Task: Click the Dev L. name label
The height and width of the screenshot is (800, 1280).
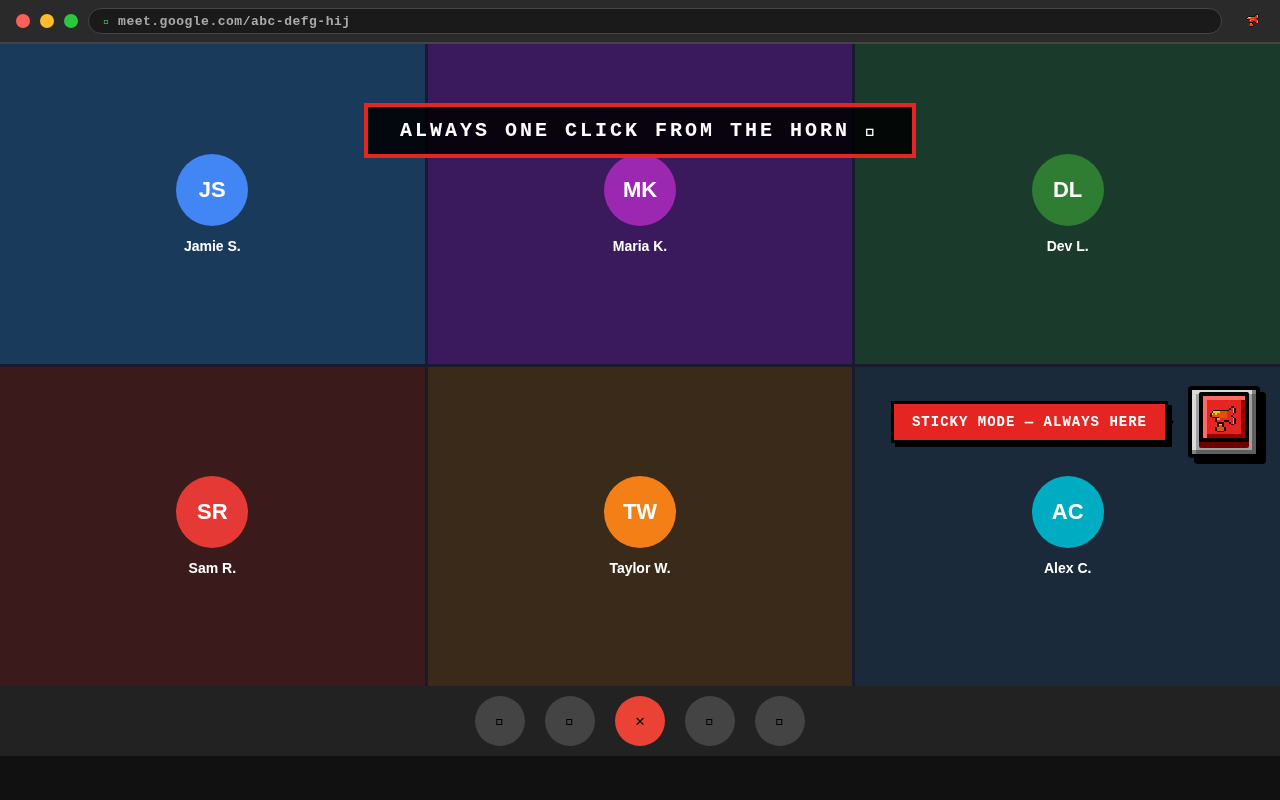Action: (x=1068, y=246)
